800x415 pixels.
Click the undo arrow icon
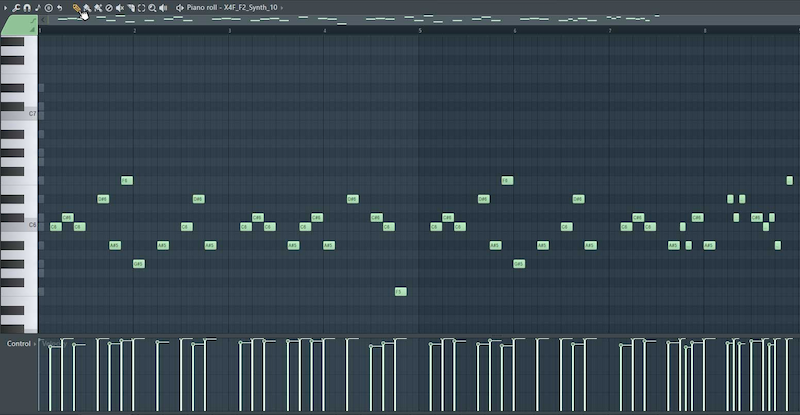coord(60,7)
